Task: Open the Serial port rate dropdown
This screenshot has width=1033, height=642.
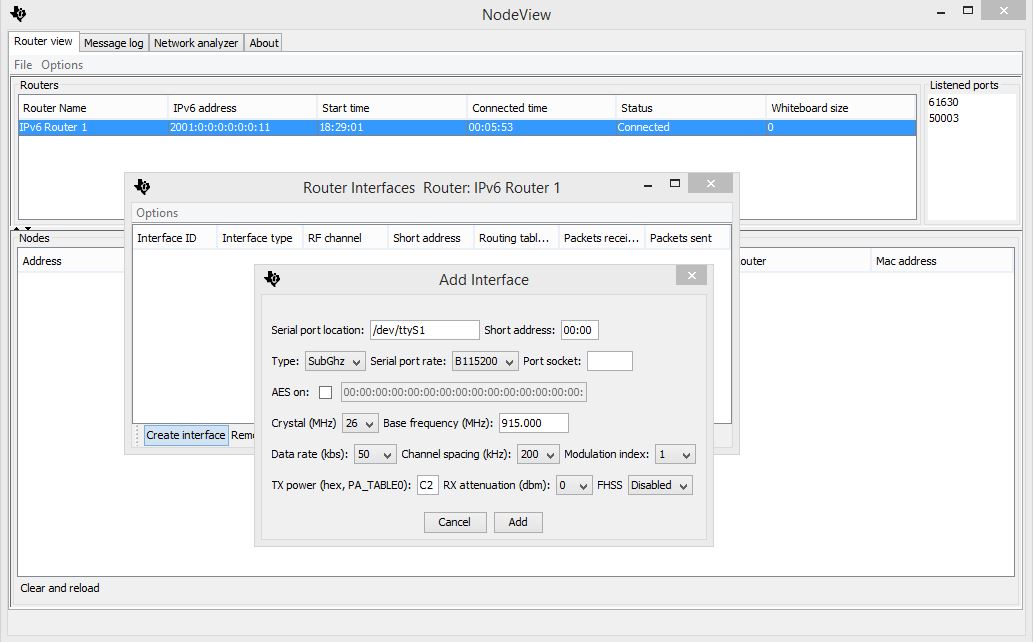Action: 485,361
